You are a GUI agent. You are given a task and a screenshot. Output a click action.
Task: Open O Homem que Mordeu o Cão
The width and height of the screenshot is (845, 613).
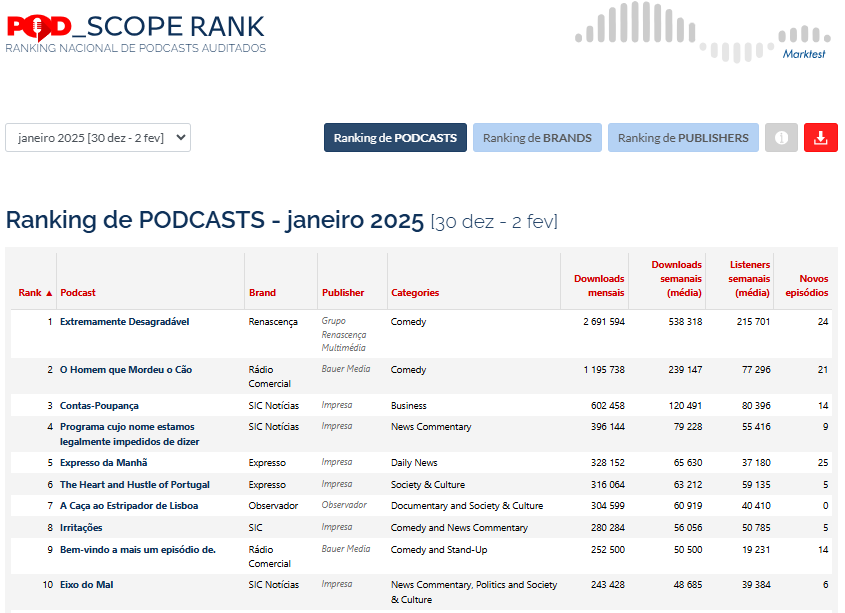[x=125, y=370]
